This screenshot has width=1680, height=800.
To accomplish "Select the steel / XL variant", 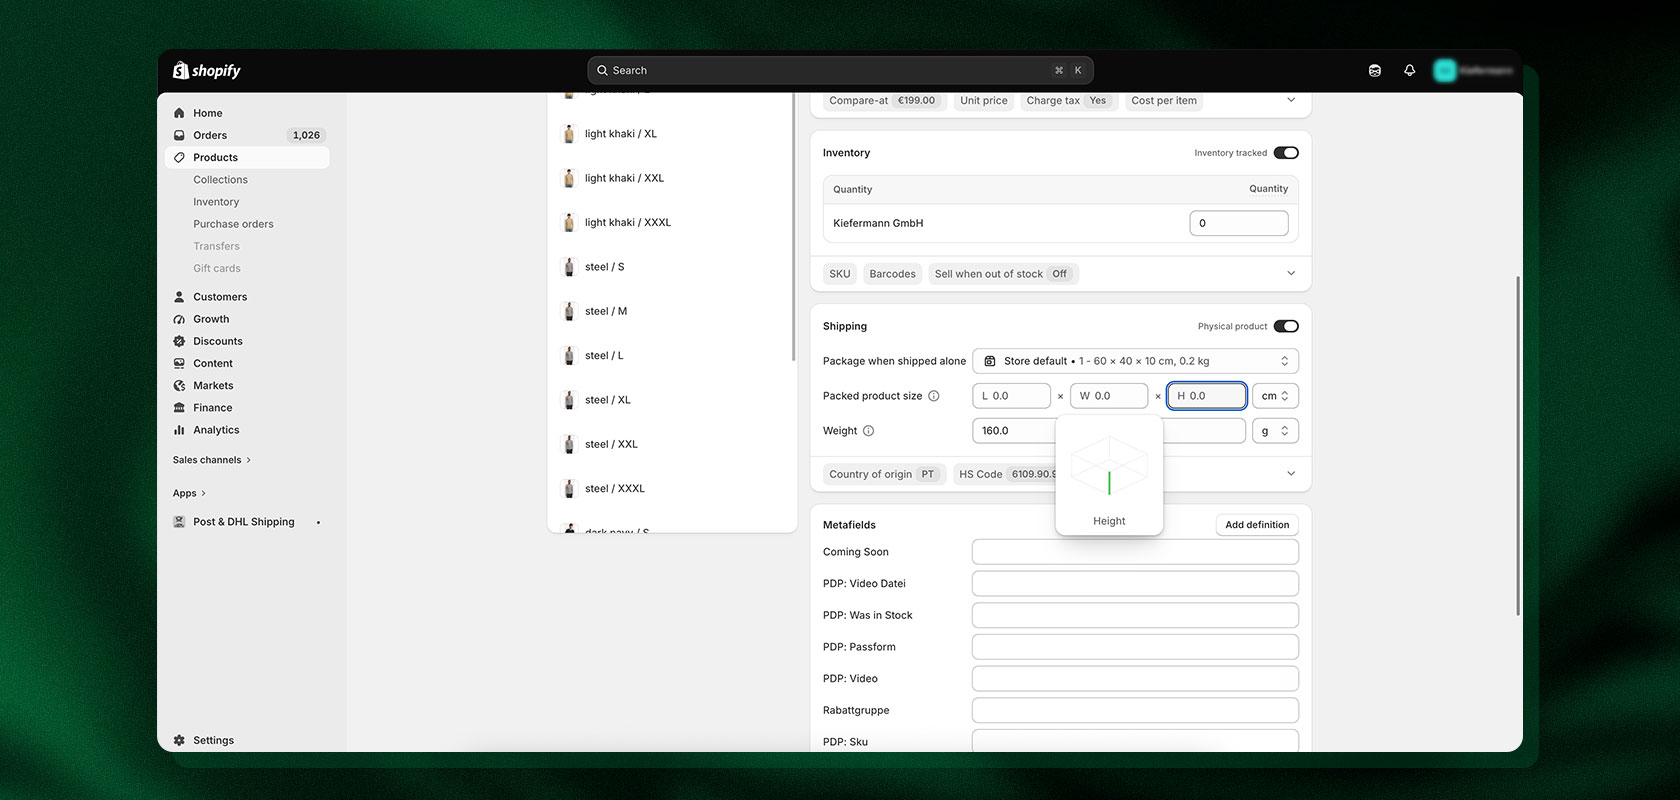I will [670, 400].
